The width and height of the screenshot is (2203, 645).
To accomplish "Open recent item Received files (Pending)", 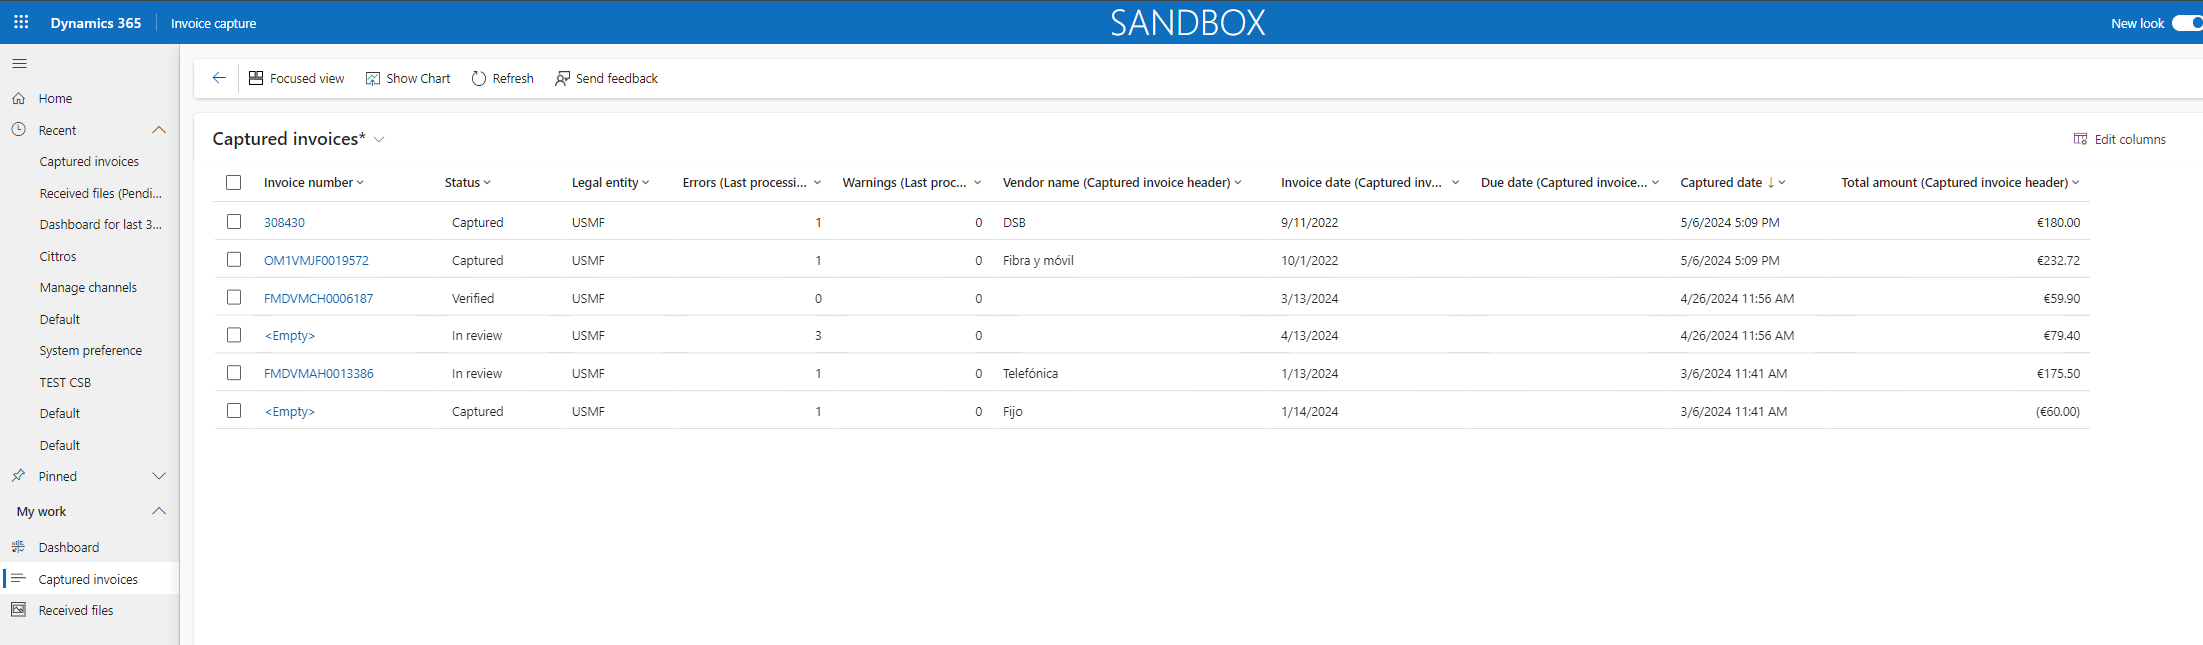I will point(100,193).
